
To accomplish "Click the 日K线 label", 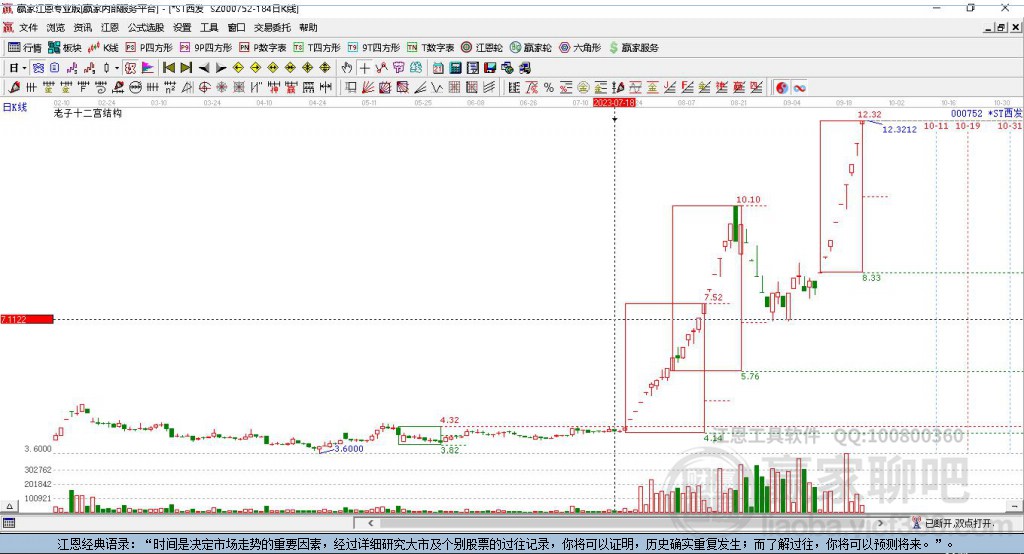I will 14,107.
